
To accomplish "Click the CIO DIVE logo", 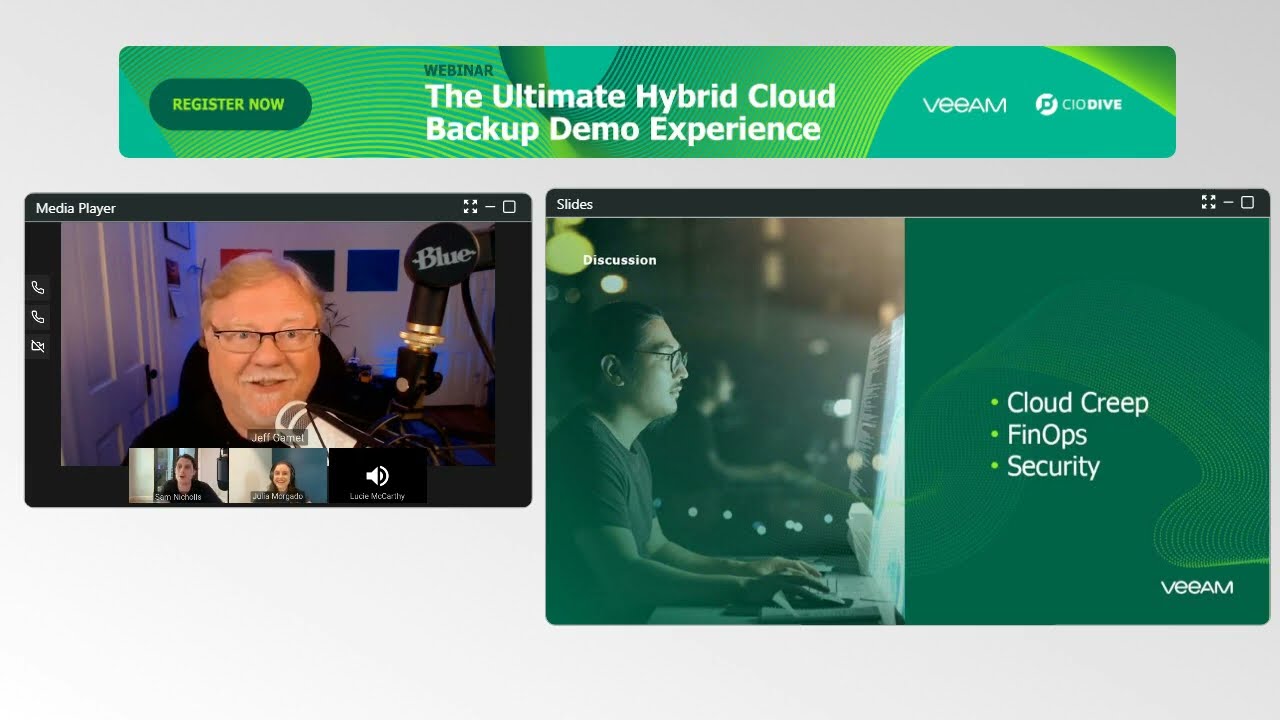I will [1078, 103].
